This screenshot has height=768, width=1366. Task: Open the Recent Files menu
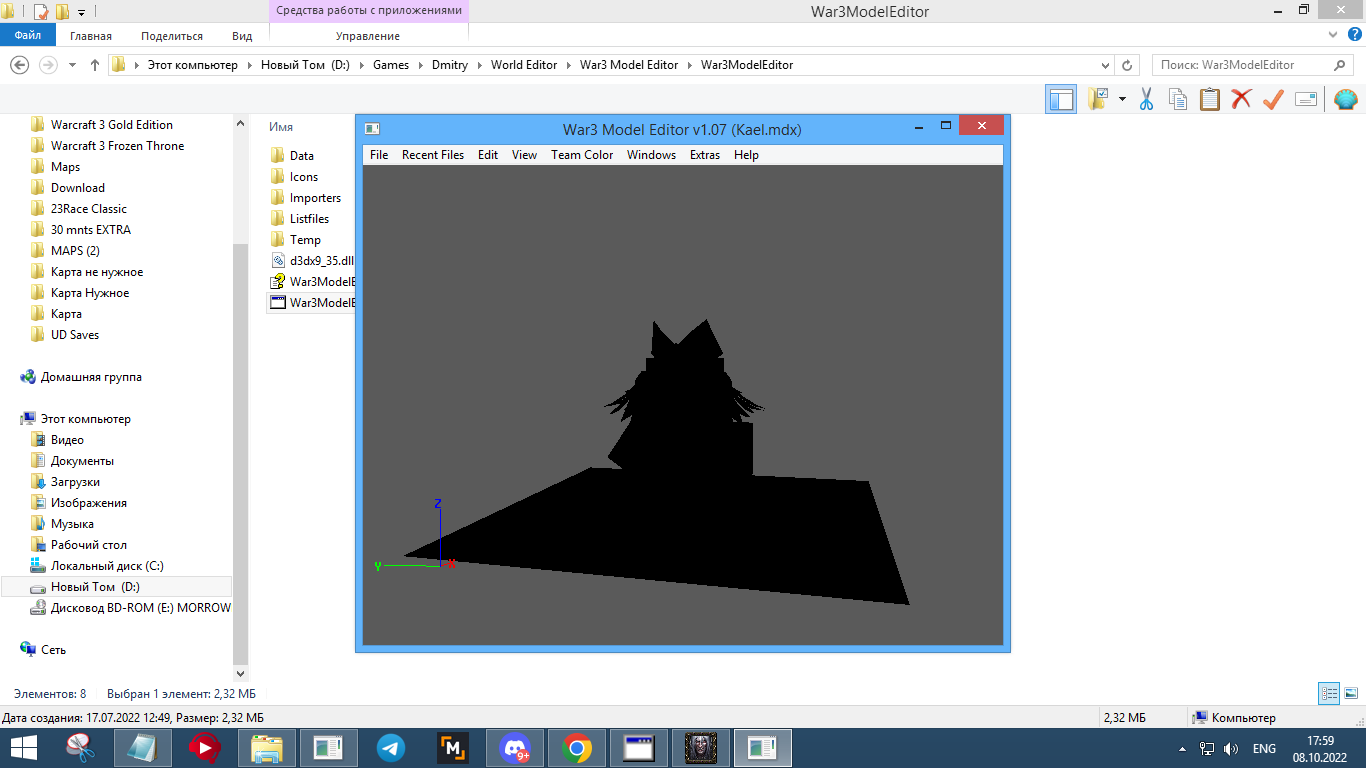click(x=433, y=155)
